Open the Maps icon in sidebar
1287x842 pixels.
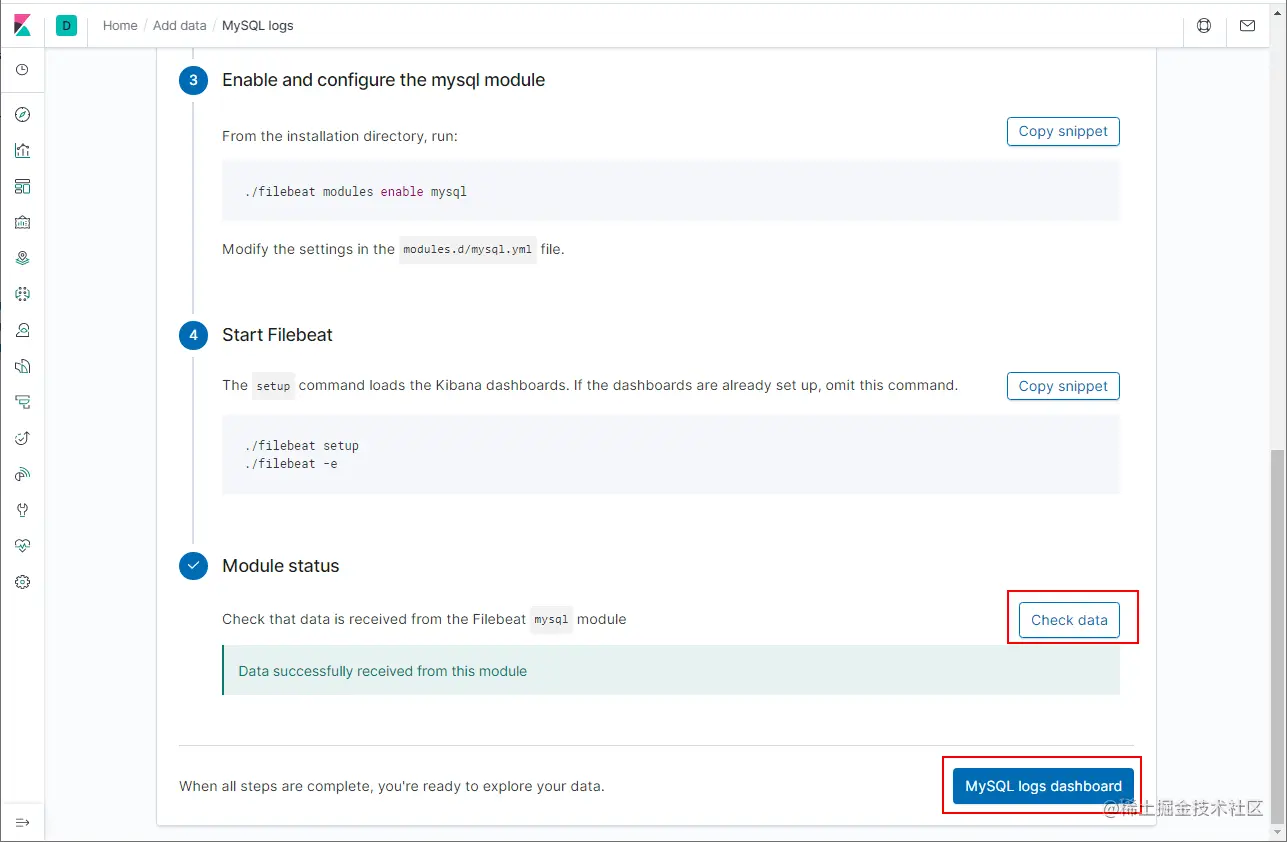(23, 258)
